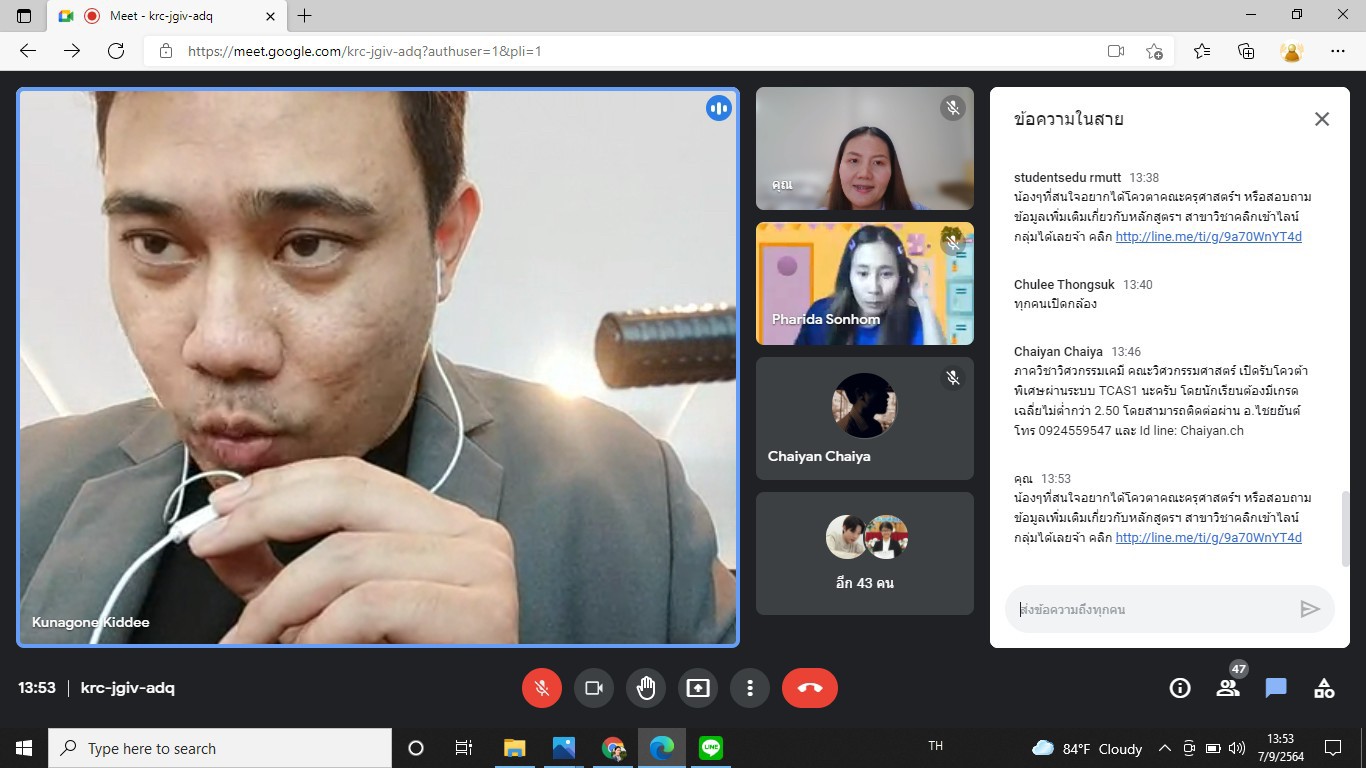Open the taskbar clock and date
1366x768 pixels.
(1280, 748)
